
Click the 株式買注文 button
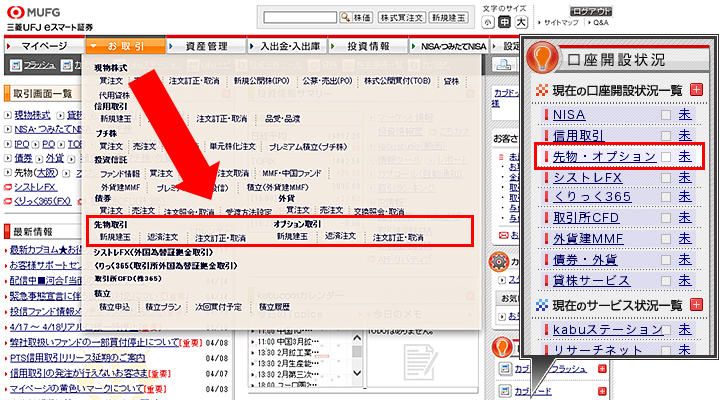pyautogui.click(x=402, y=17)
